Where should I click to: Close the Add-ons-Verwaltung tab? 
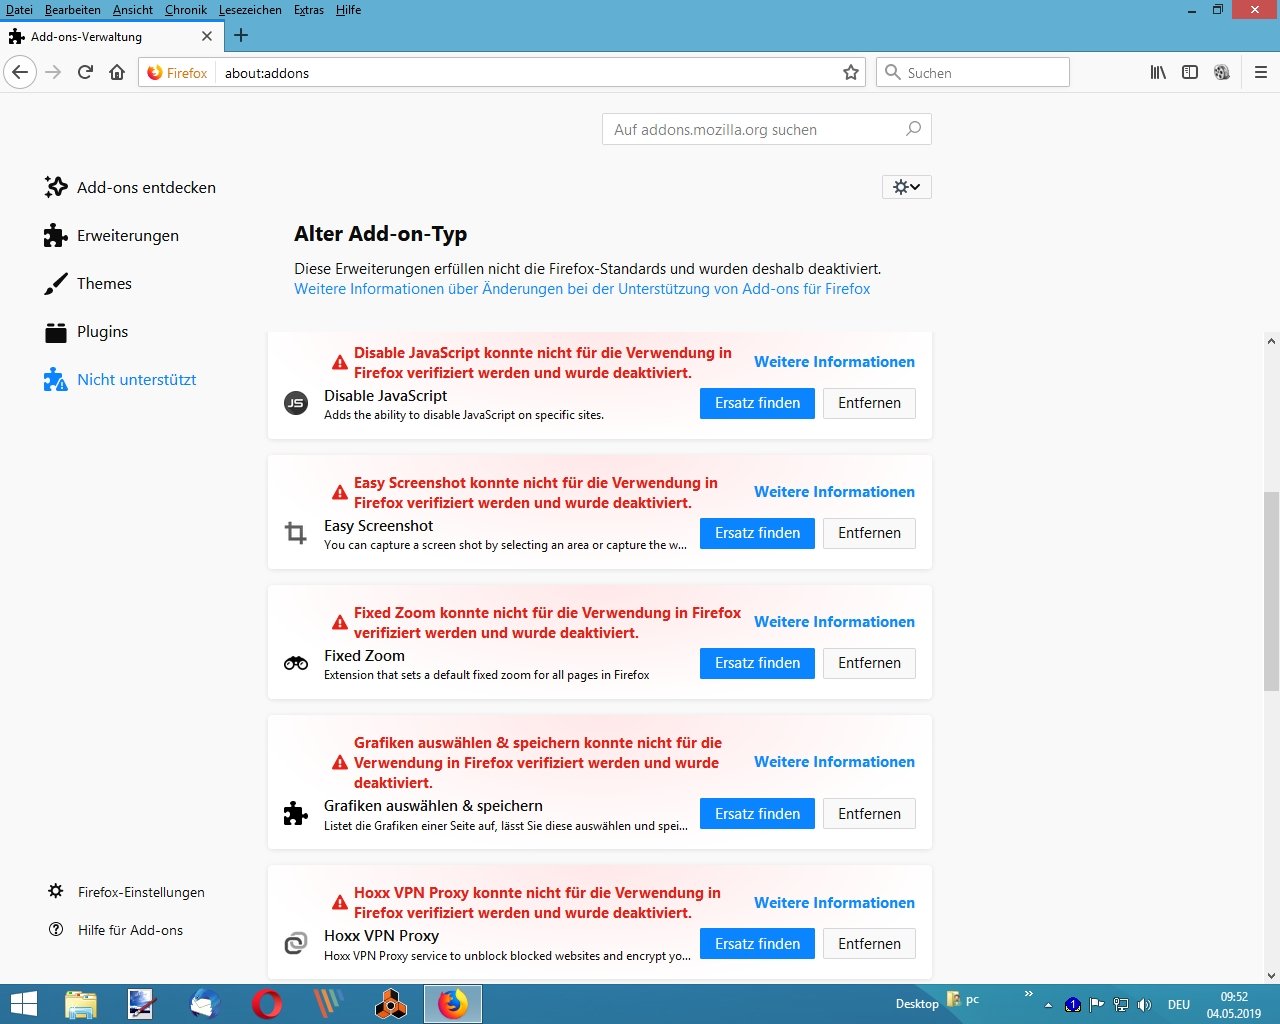tap(207, 36)
